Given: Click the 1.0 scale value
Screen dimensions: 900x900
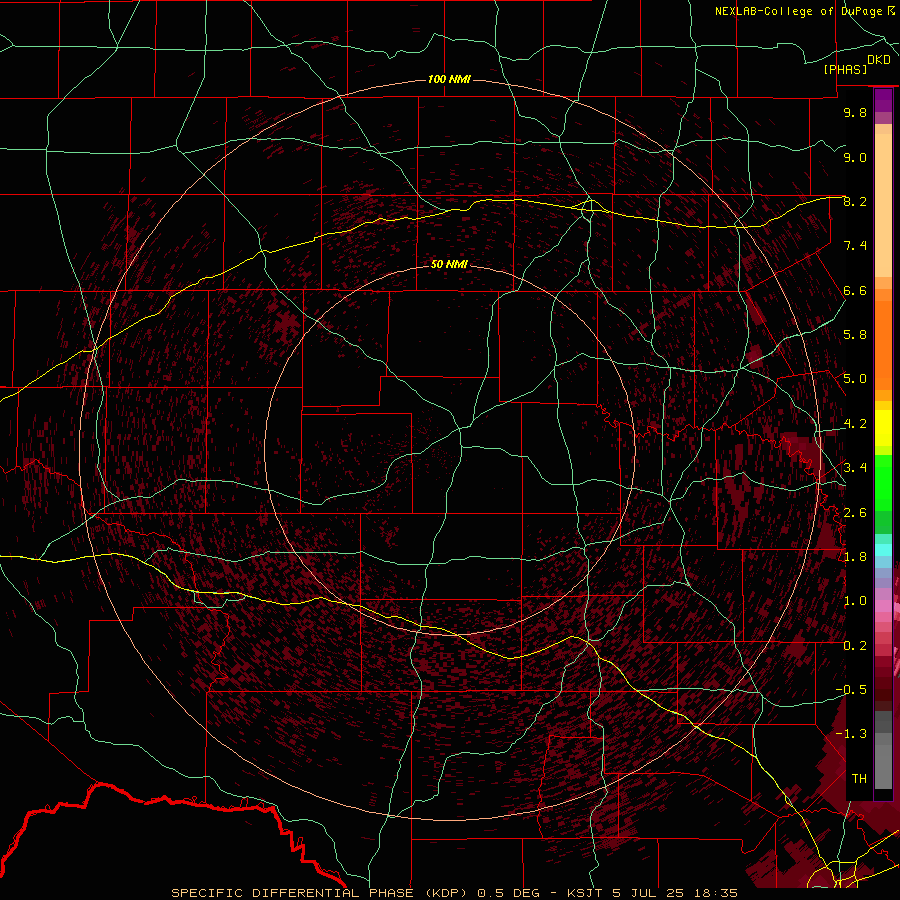Looking at the screenshot, I should pyautogui.click(x=855, y=601).
